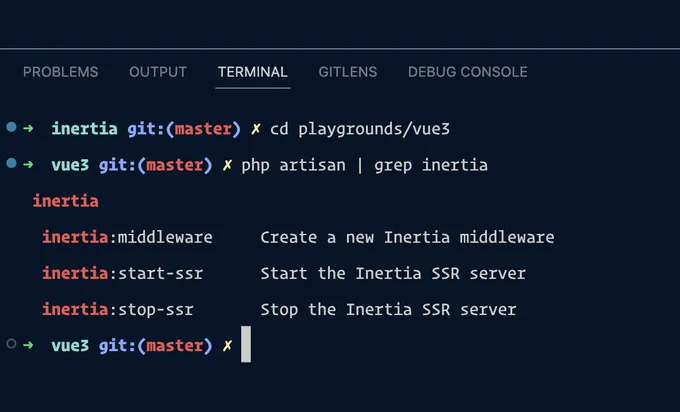
Task: Click the text 'cd playgrounds/vue3'
Action: [360, 129]
